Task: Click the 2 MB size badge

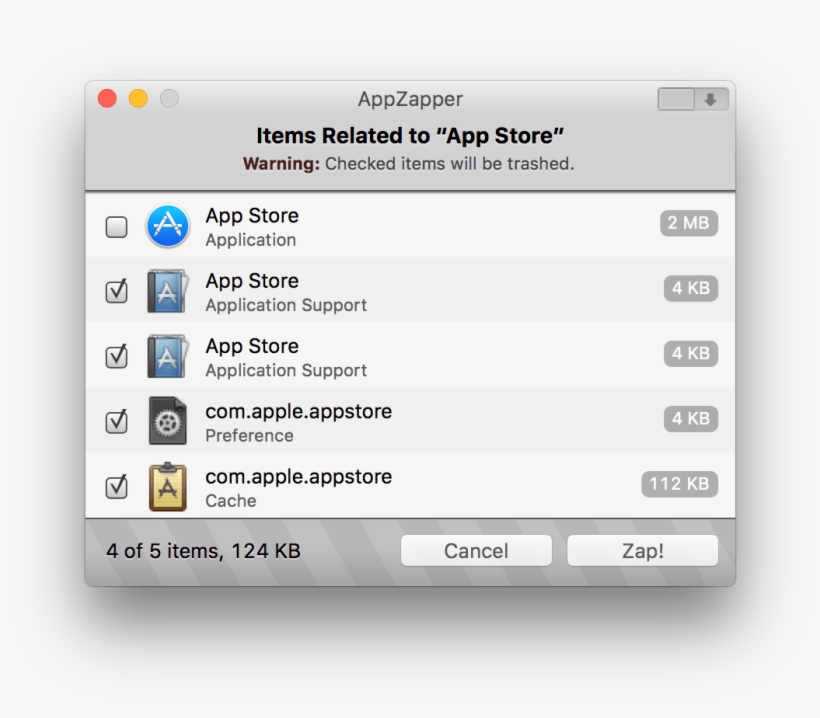Action: pos(688,223)
